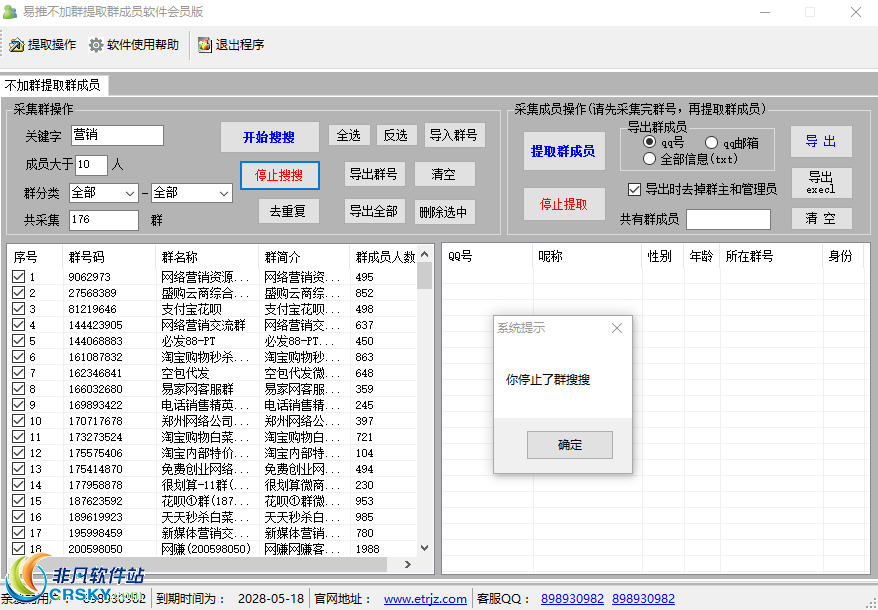This screenshot has width=878, height=610.
Task: Close the 系统提示 dialog with X
Action: coord(617,328)
